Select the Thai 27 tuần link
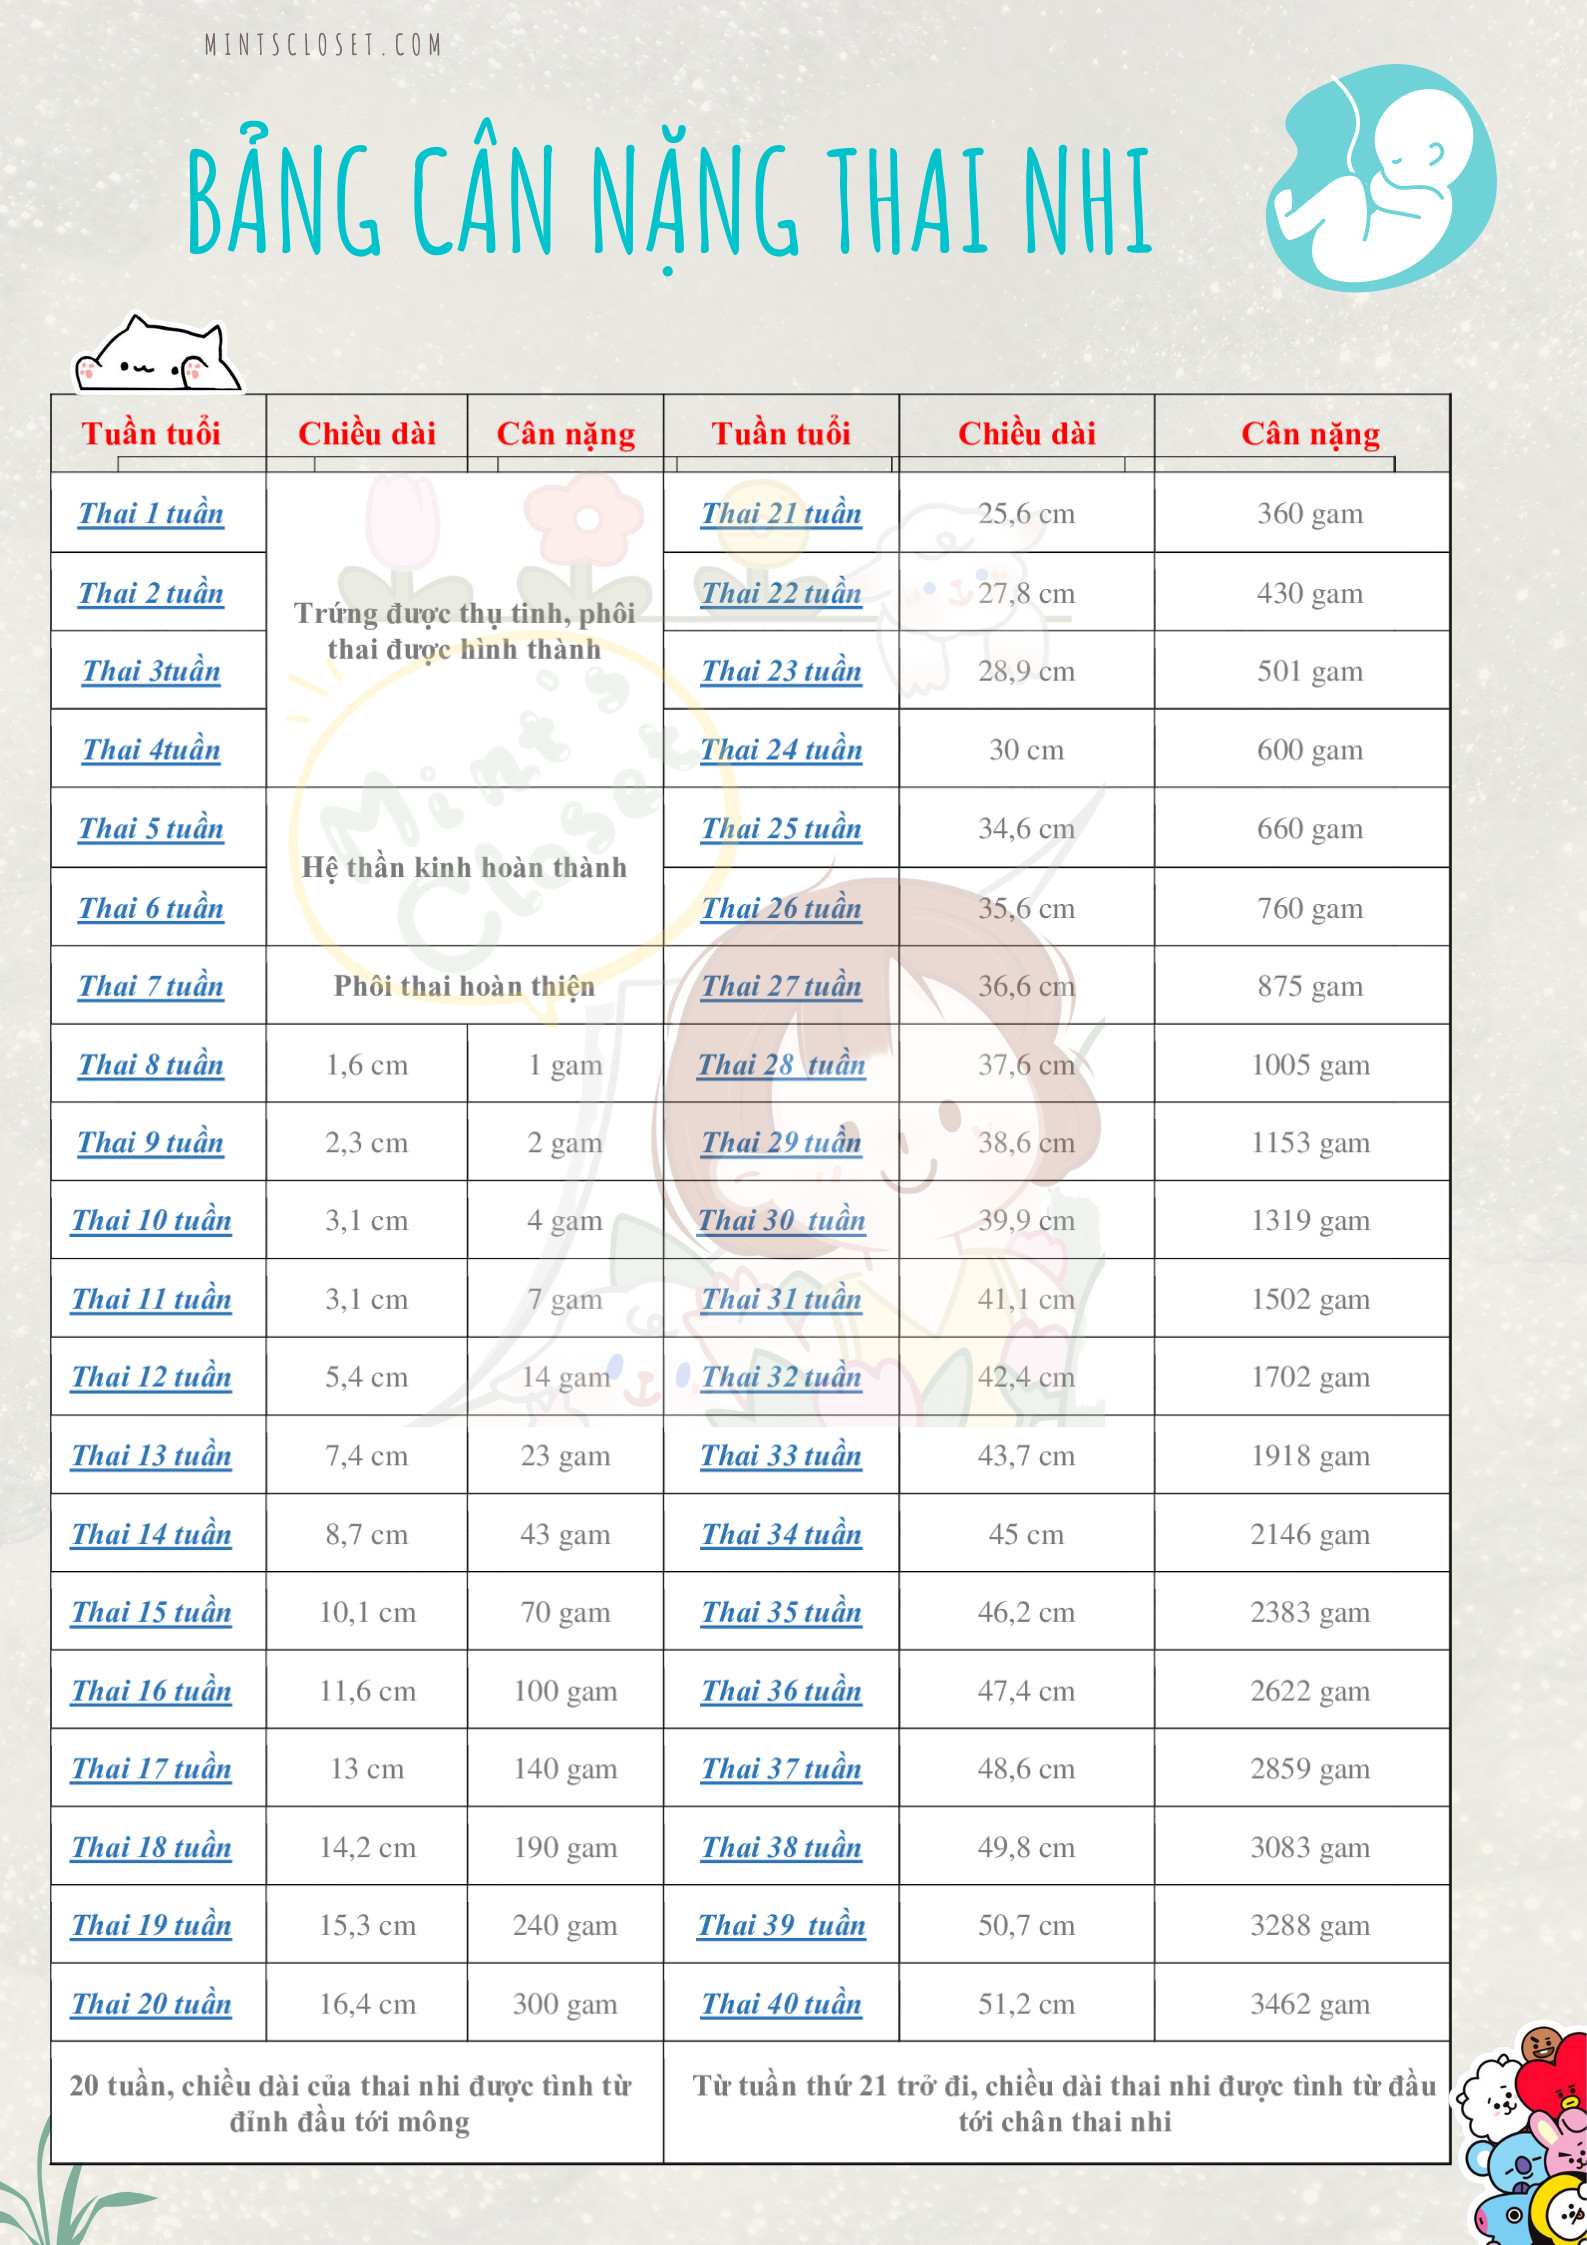1587x2245 pixels. [781, 986]
